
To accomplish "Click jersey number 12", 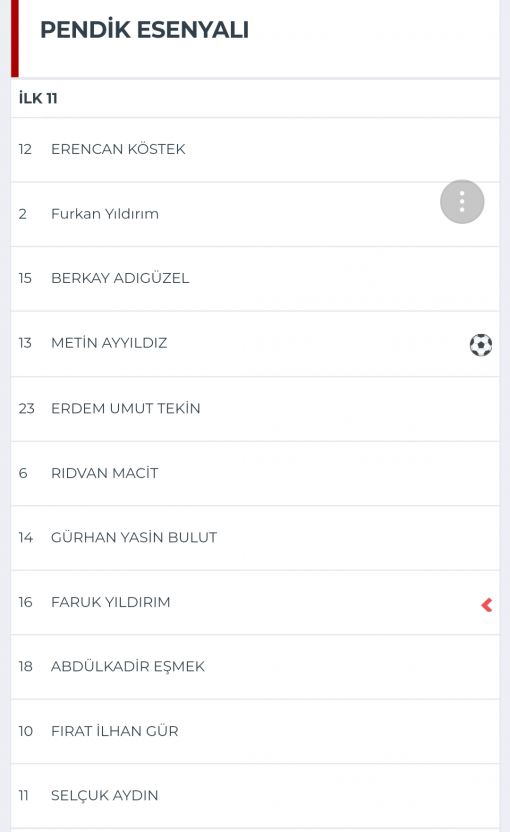I will [25, 149].
